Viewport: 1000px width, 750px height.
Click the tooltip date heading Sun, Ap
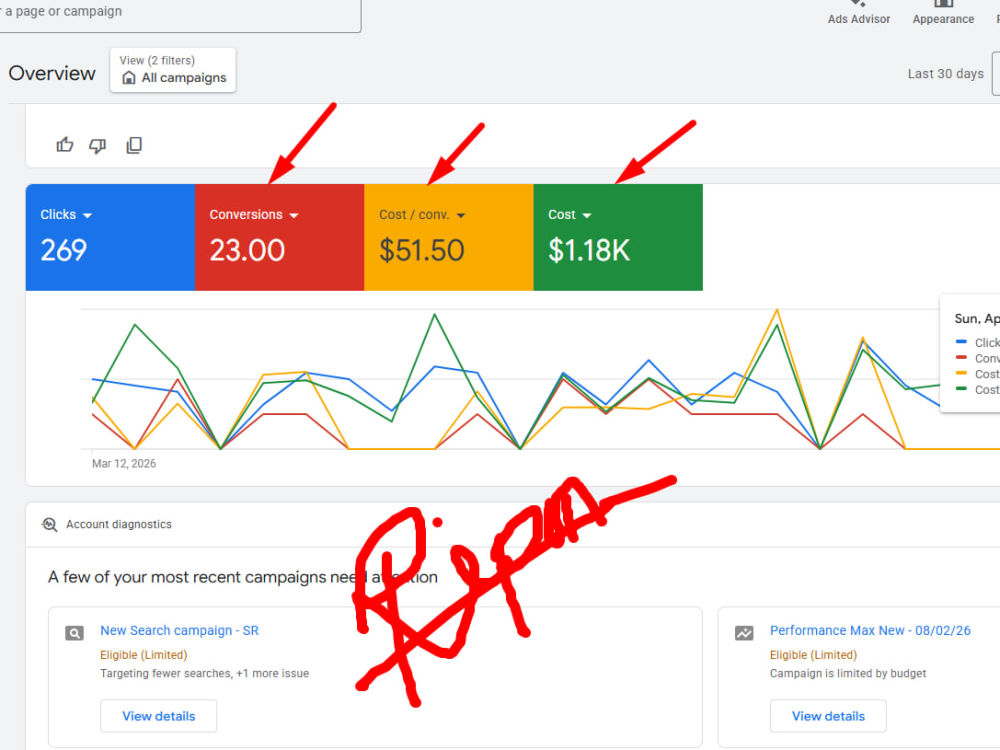tap(977, 318)
